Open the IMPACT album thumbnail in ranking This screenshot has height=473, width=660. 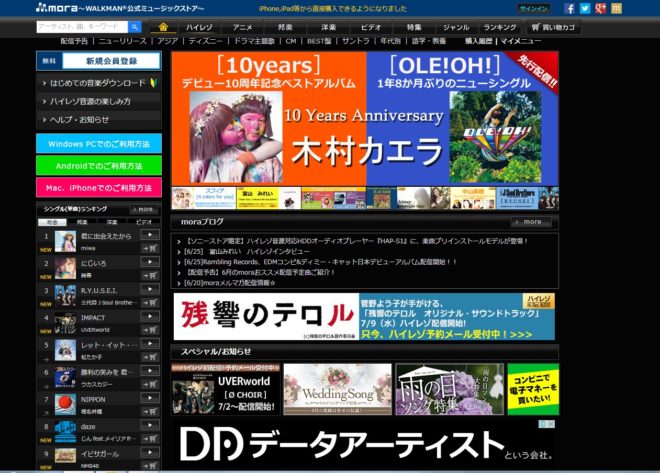tap(65, 323)
